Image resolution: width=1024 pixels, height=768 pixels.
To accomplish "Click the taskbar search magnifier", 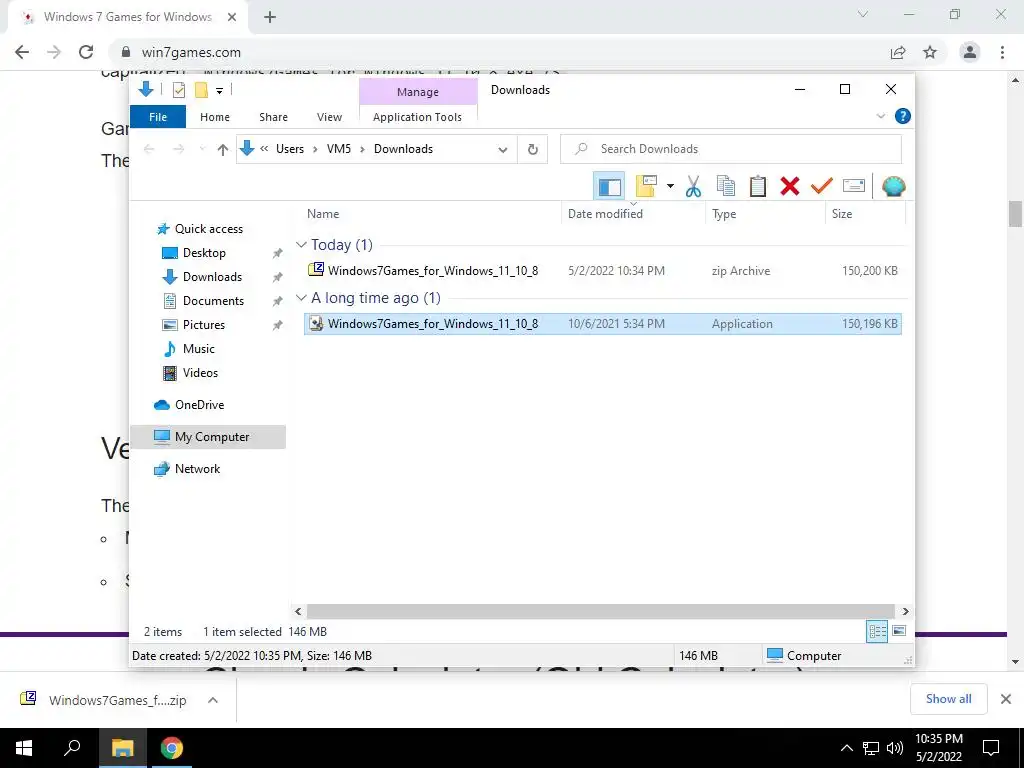I will 72,748.
